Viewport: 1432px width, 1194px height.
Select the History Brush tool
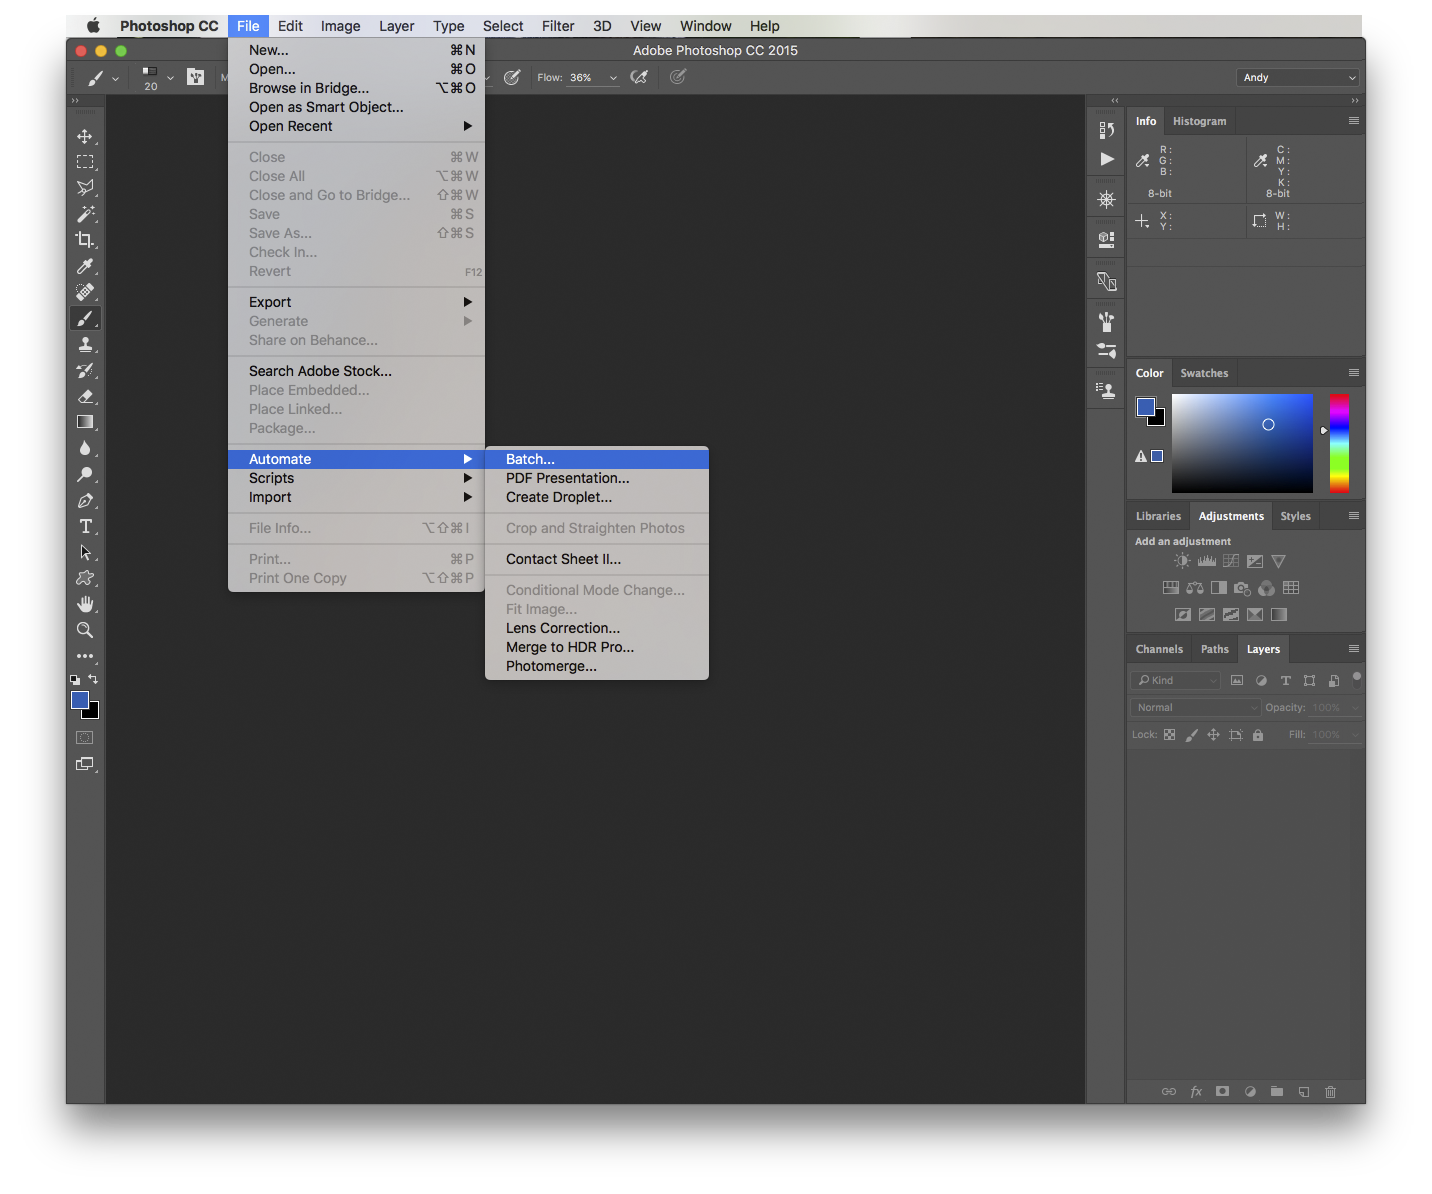[85, 370]
